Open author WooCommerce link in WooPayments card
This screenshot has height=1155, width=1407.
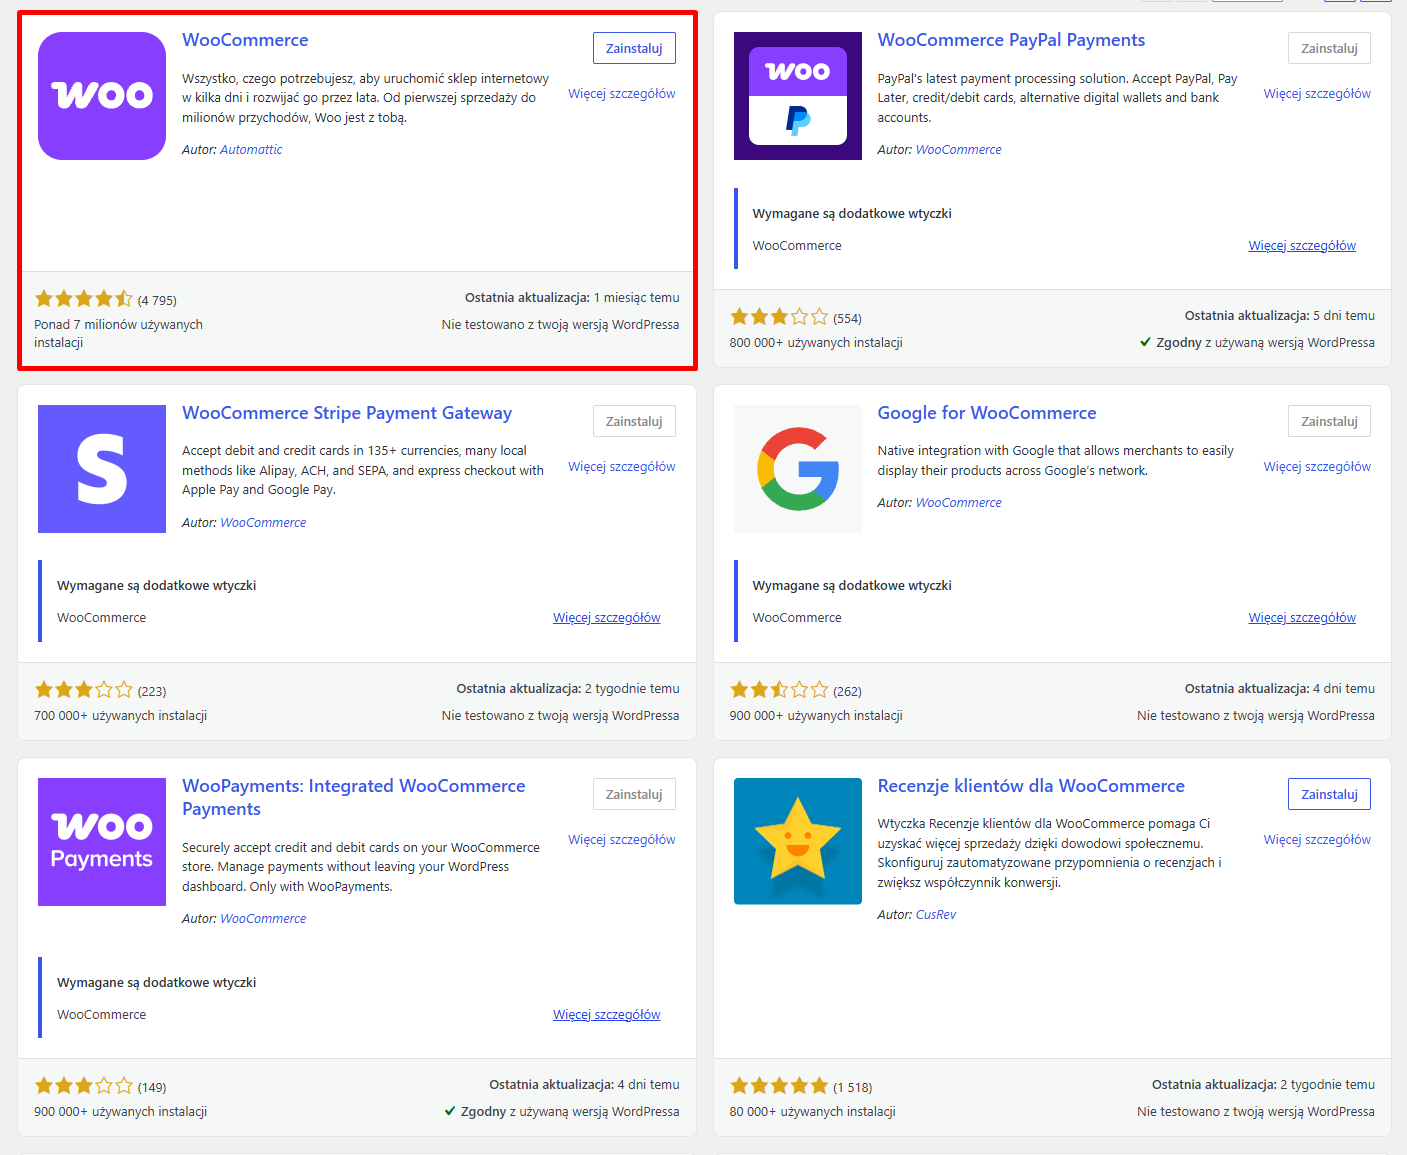[263, 918]
